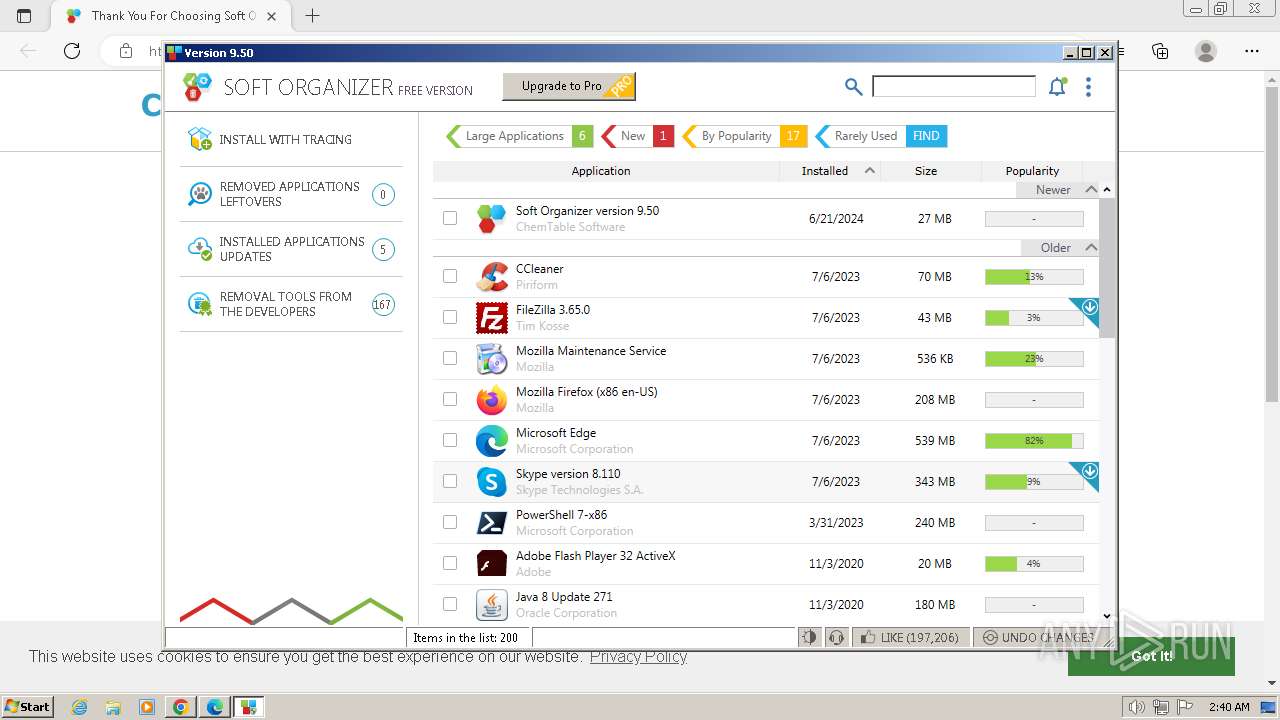Open Internet Explorer from the taskbar
The height and width of the screenshot is (720, 1280).
tap(80, 707)
